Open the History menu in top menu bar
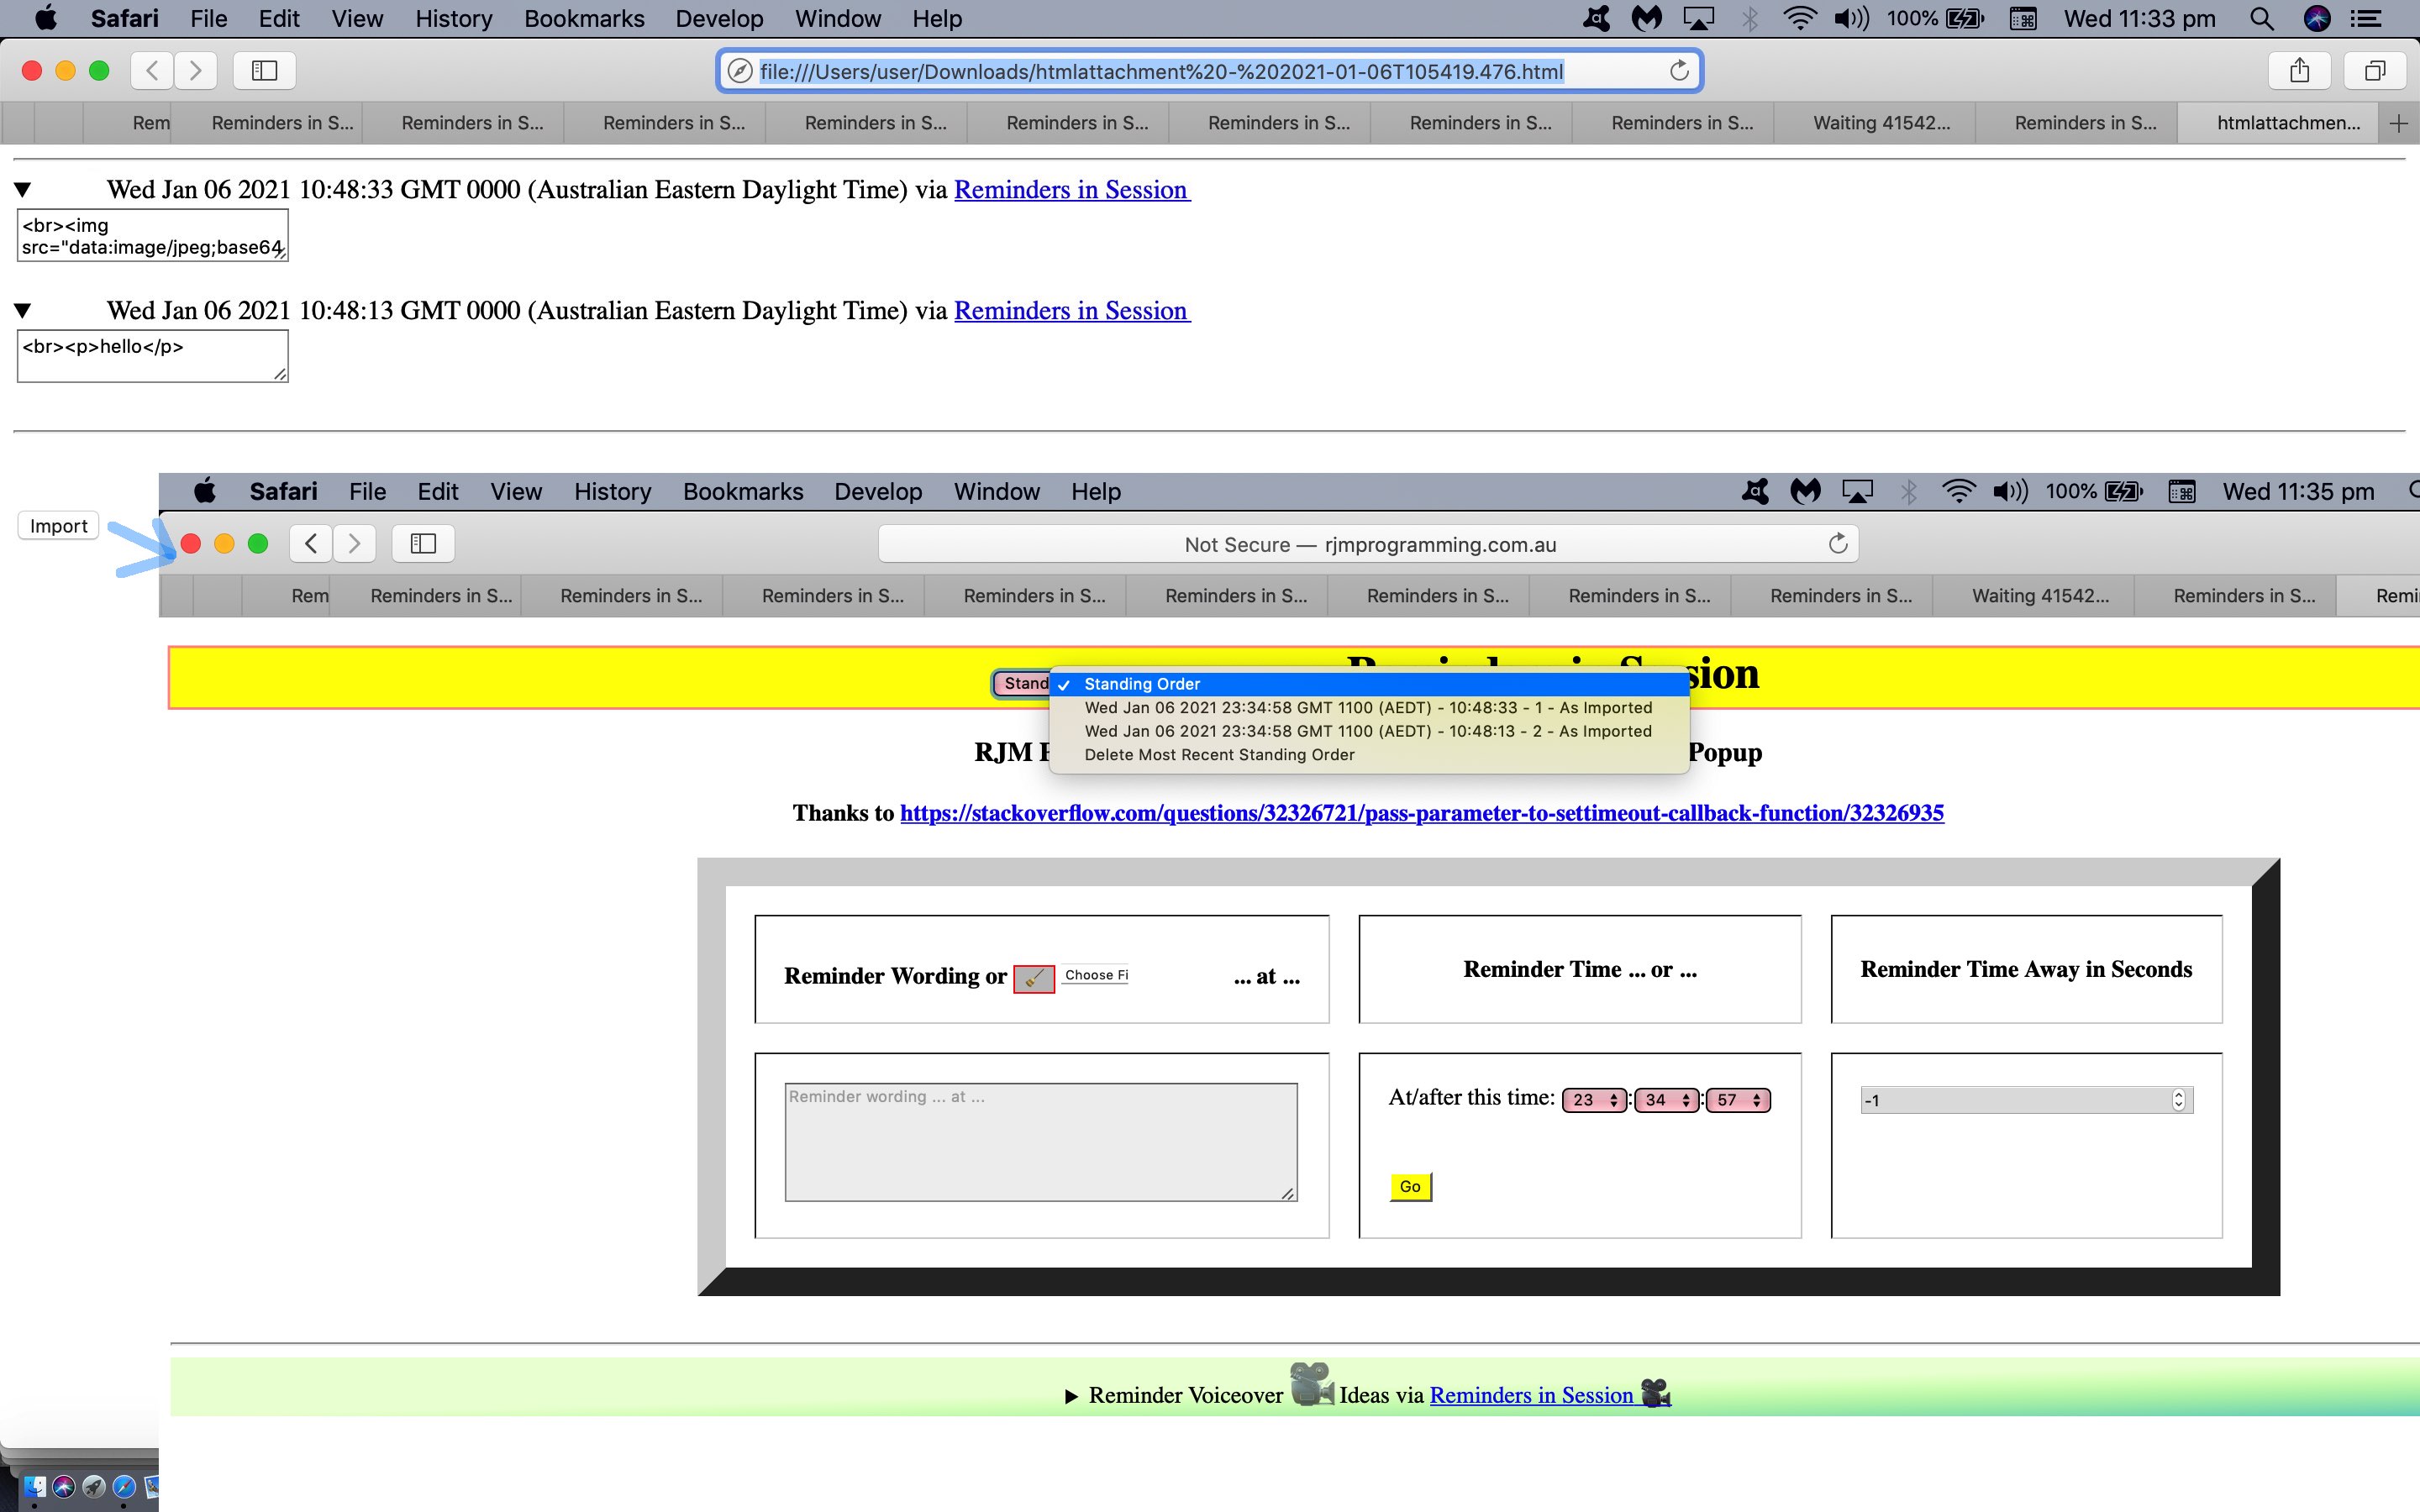 click(454, 18)
